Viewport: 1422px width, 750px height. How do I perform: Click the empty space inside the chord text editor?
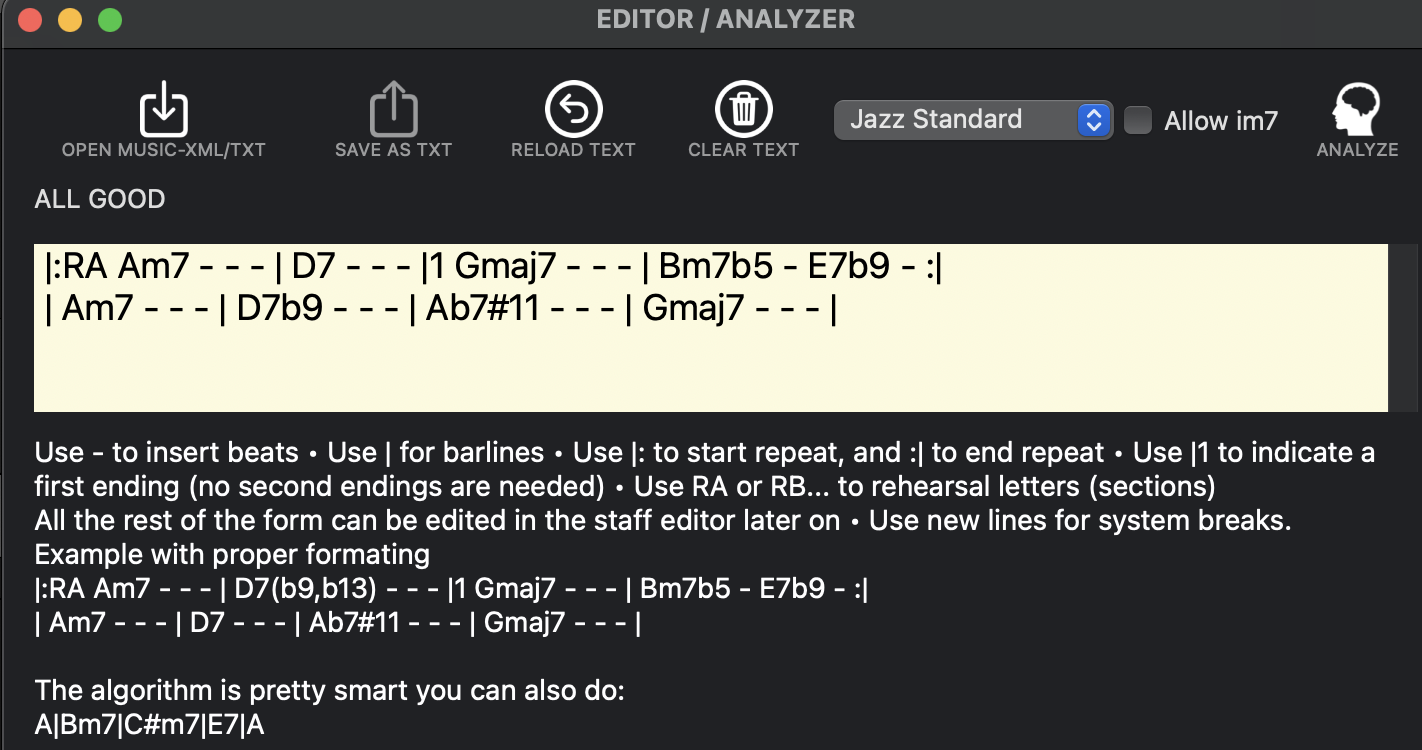(x=700, y=370)
